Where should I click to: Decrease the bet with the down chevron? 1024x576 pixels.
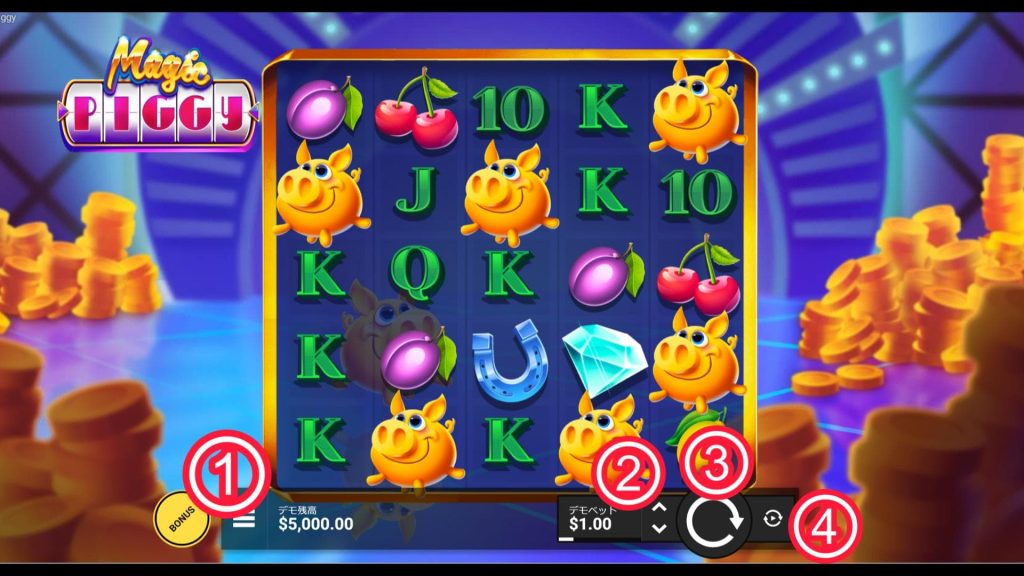pyautogui.click(x=660, y=528)
